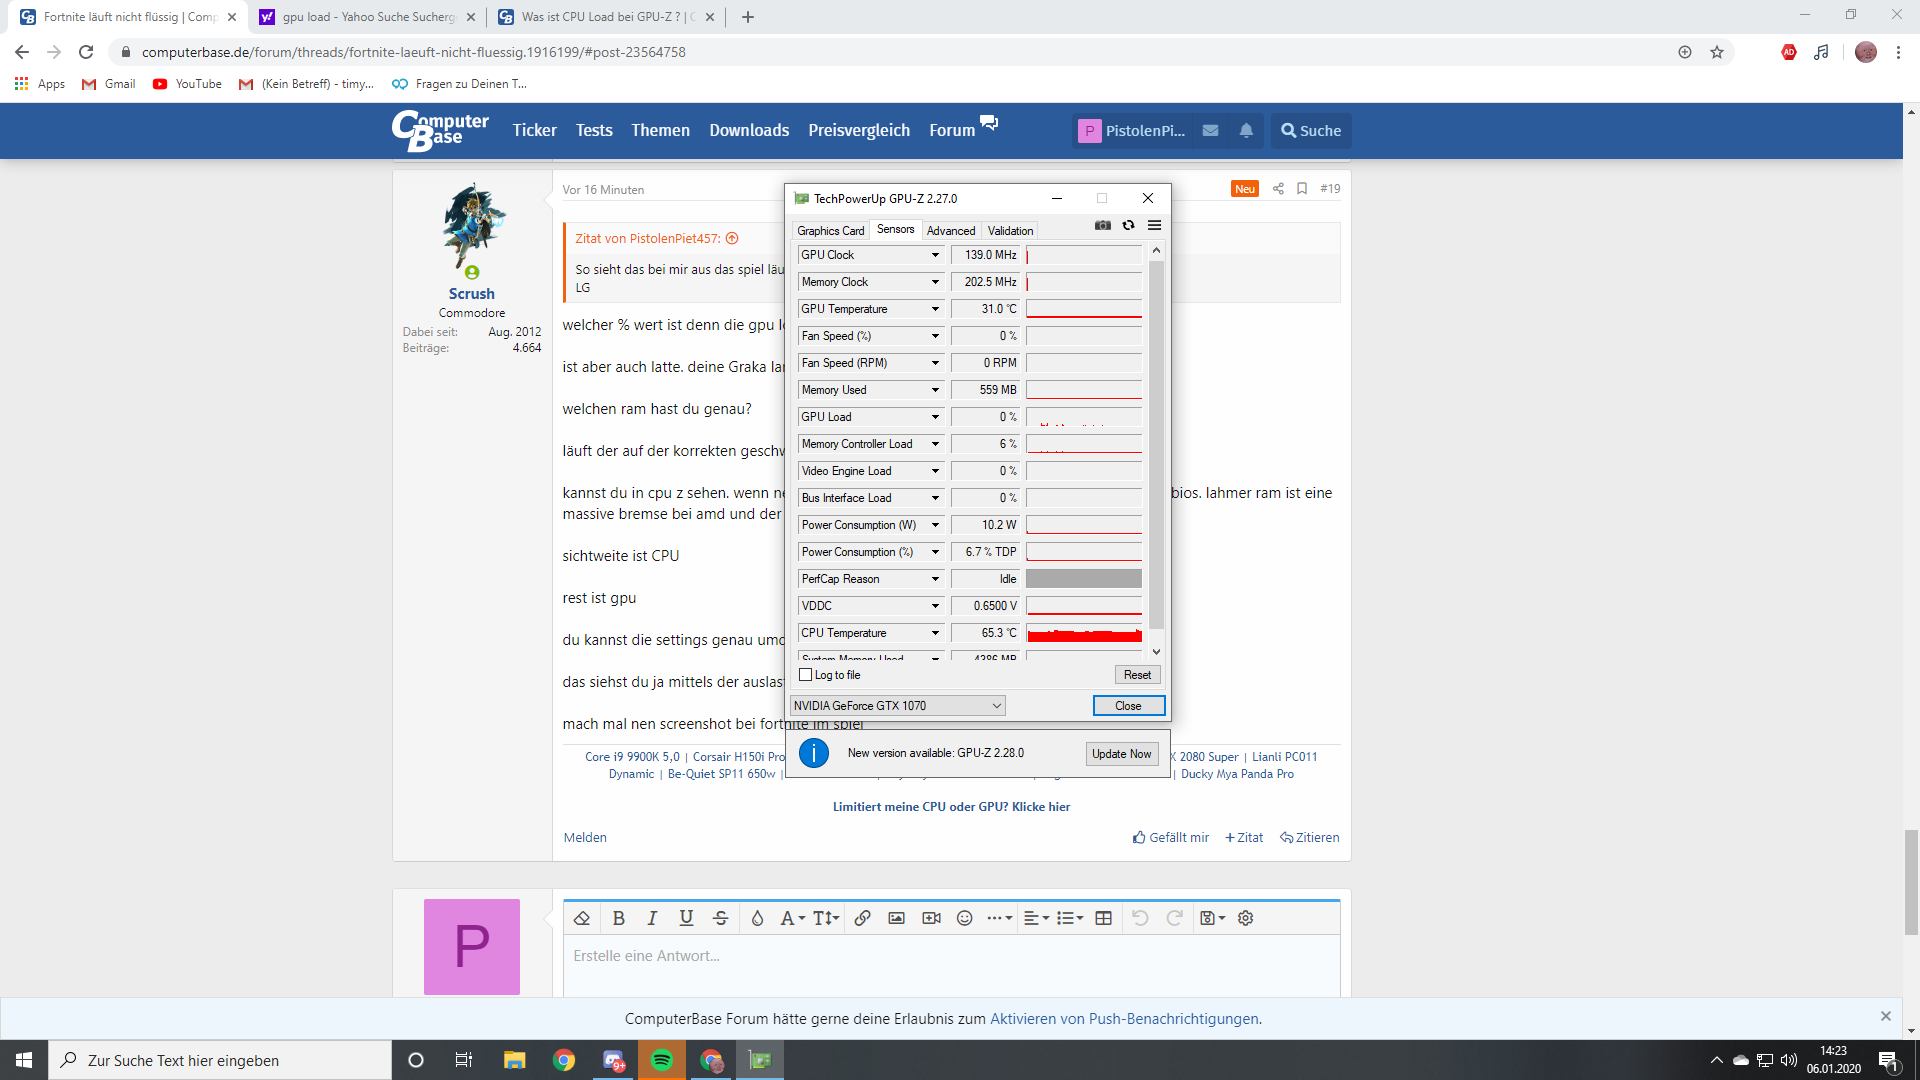This screenshot has height=1080, width=1920.
Task: Refresh GPU-Z sensor readings via refresh icon
Action: (1129, 225)
